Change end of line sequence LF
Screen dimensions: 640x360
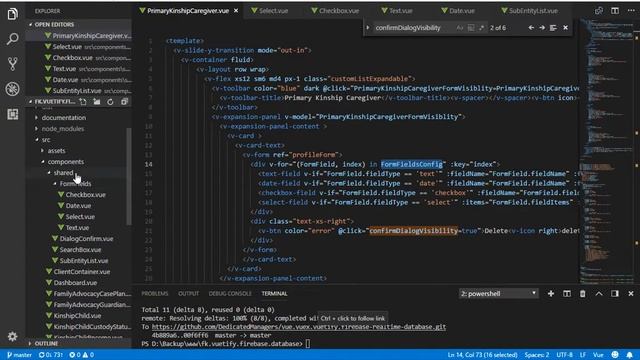(582, 355)
